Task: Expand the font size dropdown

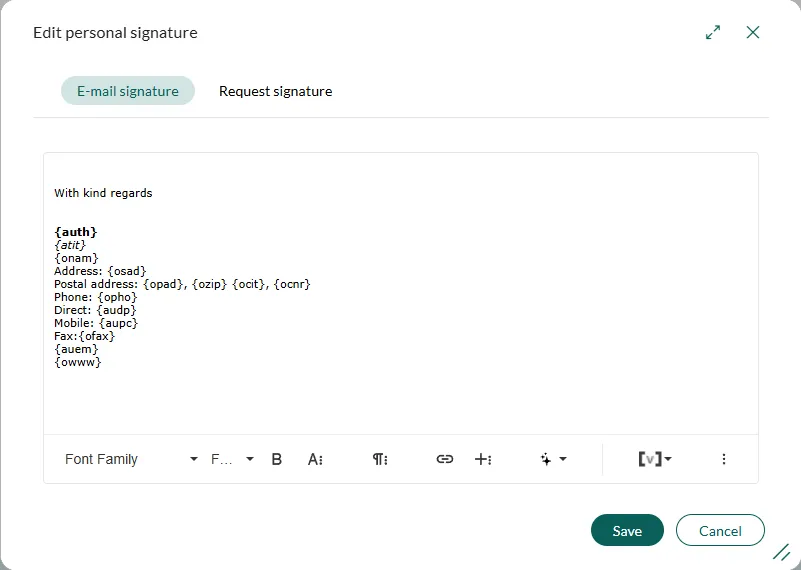Action: [232, 459]
